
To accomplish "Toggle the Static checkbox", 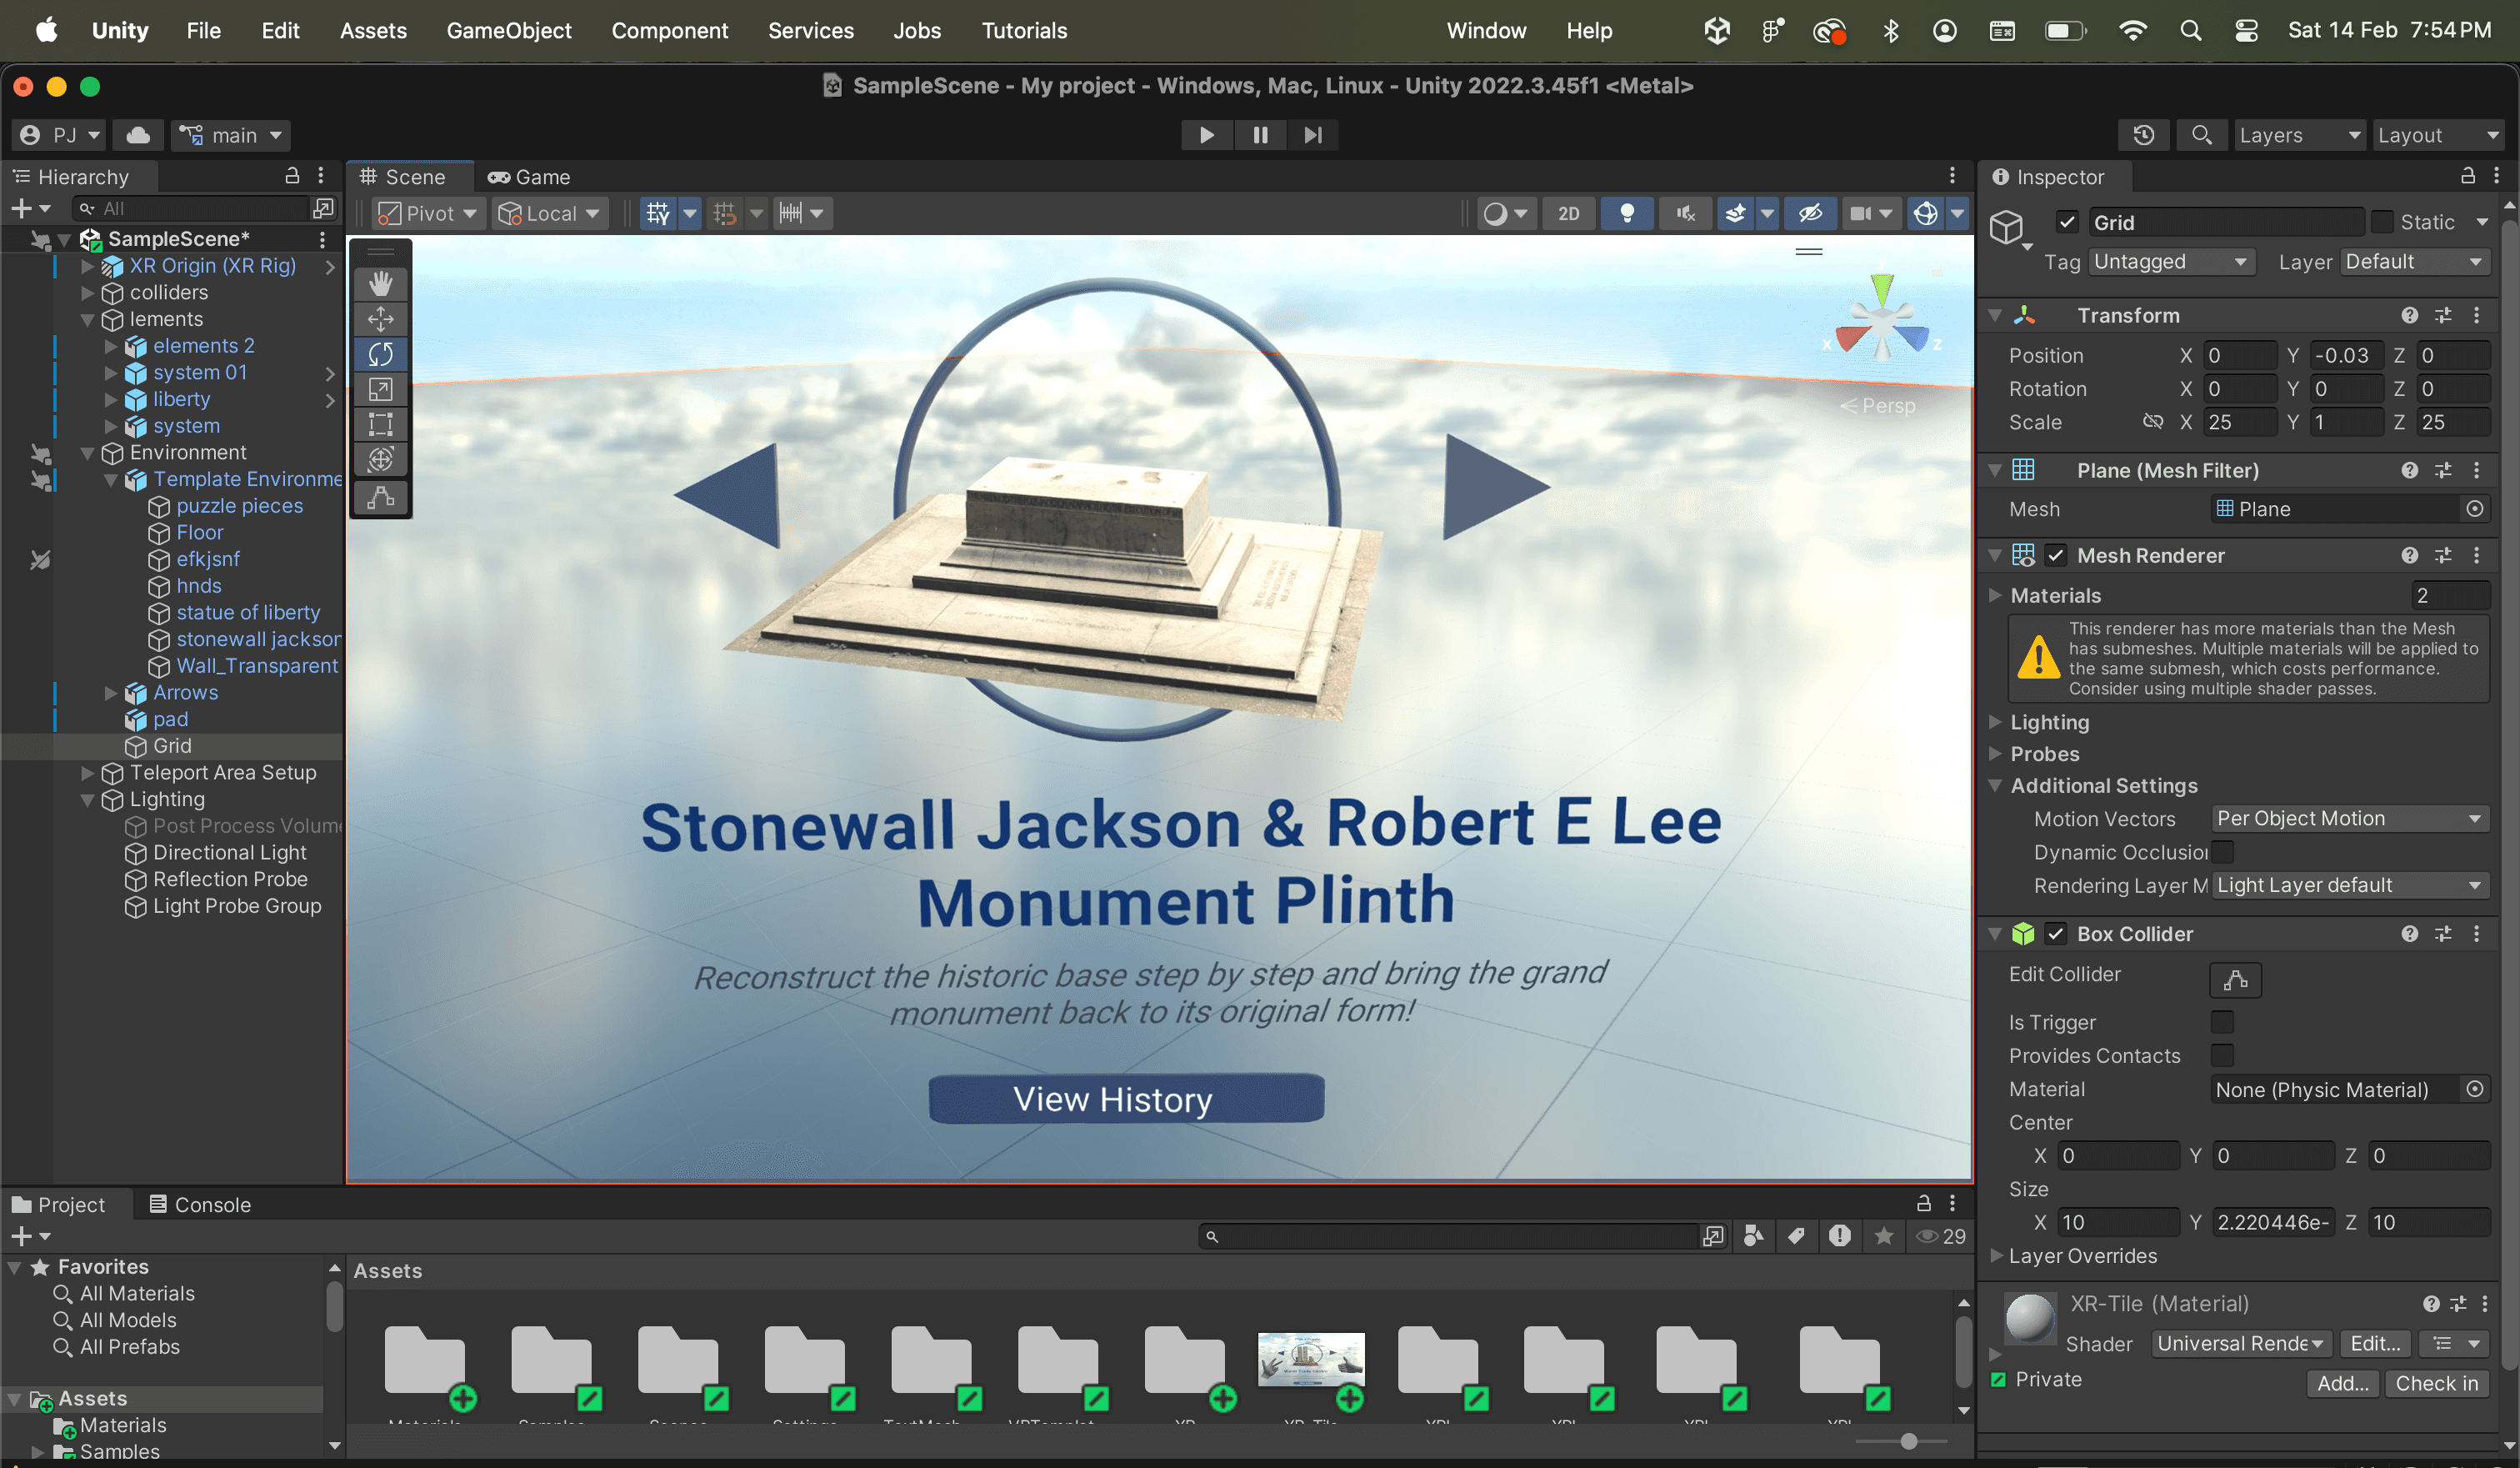I will click(x=2383, y=222).
